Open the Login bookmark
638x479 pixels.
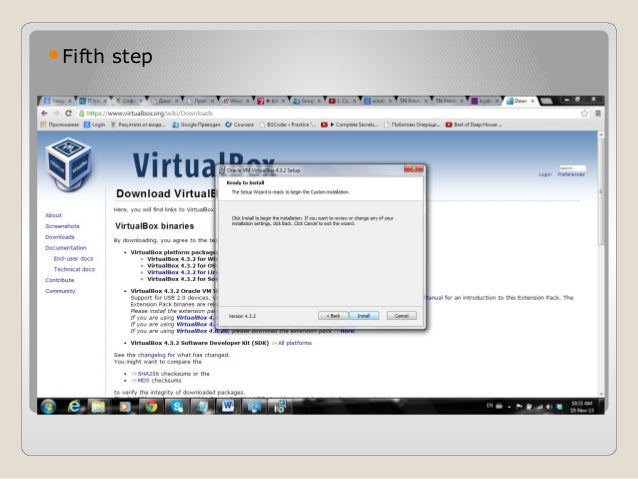coord(94,125)
